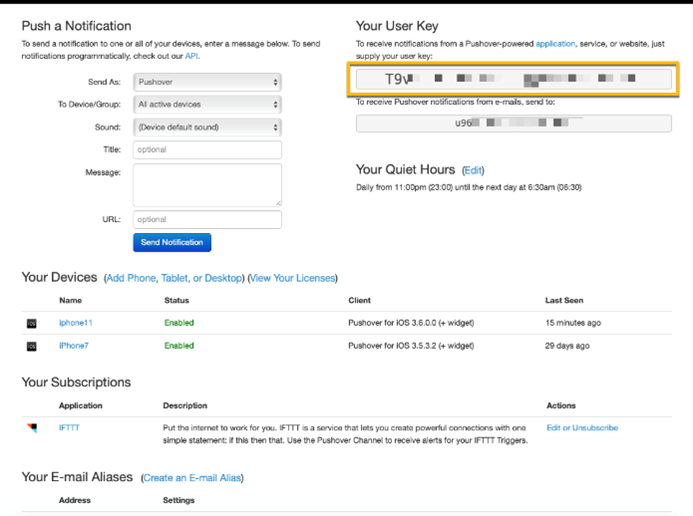
Task: Open the Send As dropdown
Action: 207,82
